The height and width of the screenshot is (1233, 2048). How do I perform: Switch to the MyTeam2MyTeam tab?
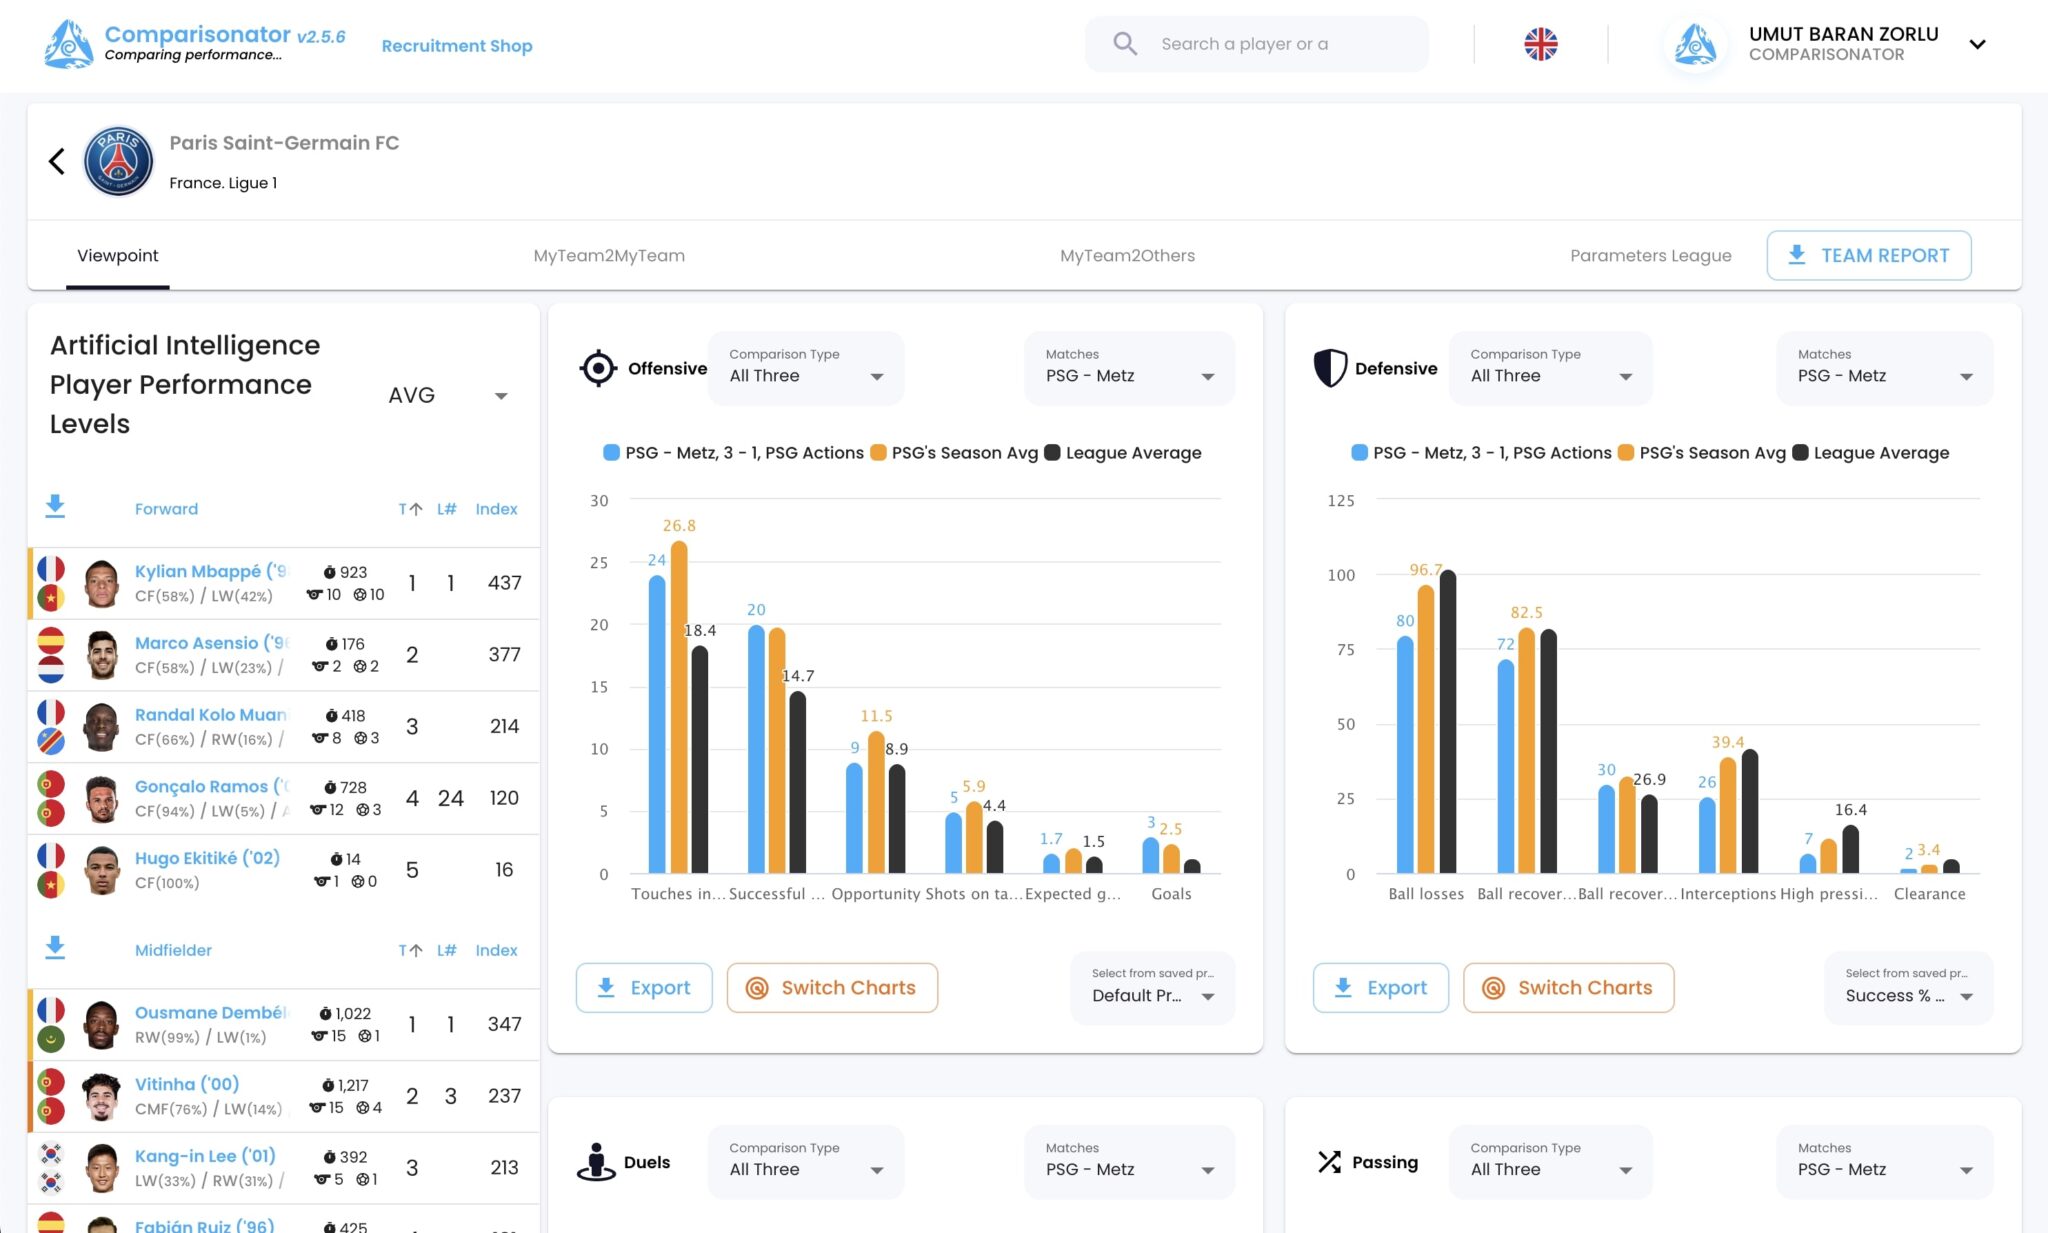pos(610,255)
